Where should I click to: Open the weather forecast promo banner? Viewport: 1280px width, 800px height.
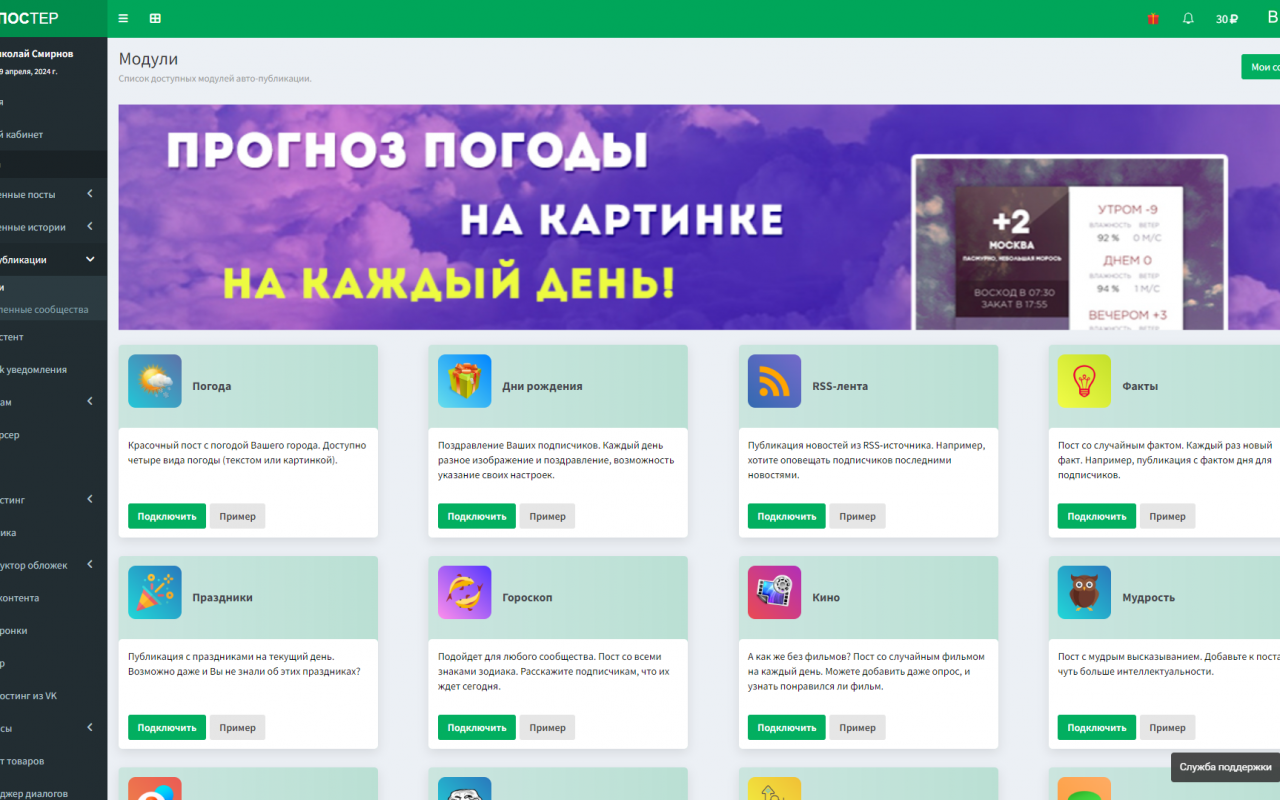(x=699, y=217)
